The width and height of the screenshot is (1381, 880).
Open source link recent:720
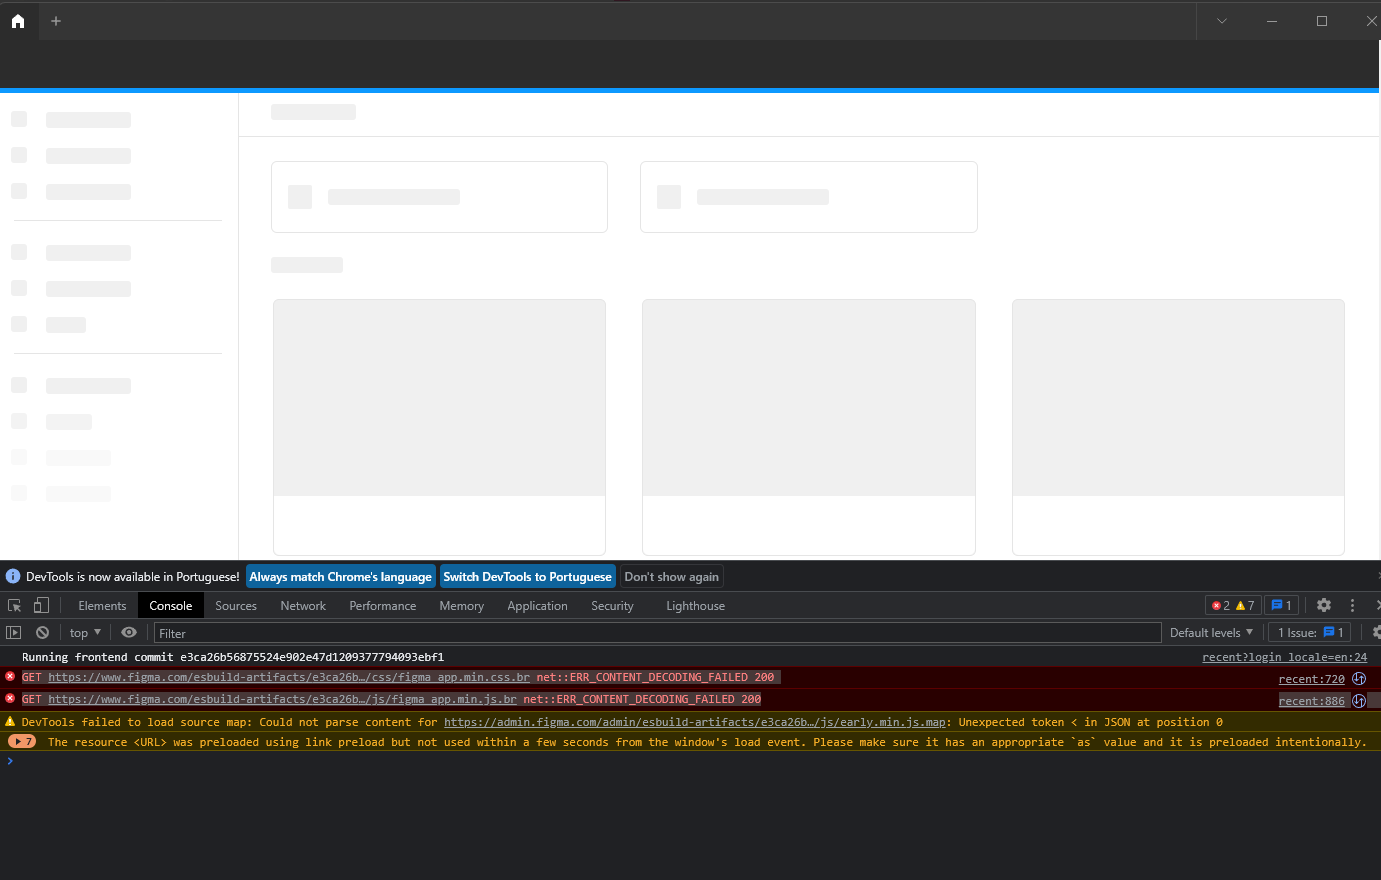1311,679
